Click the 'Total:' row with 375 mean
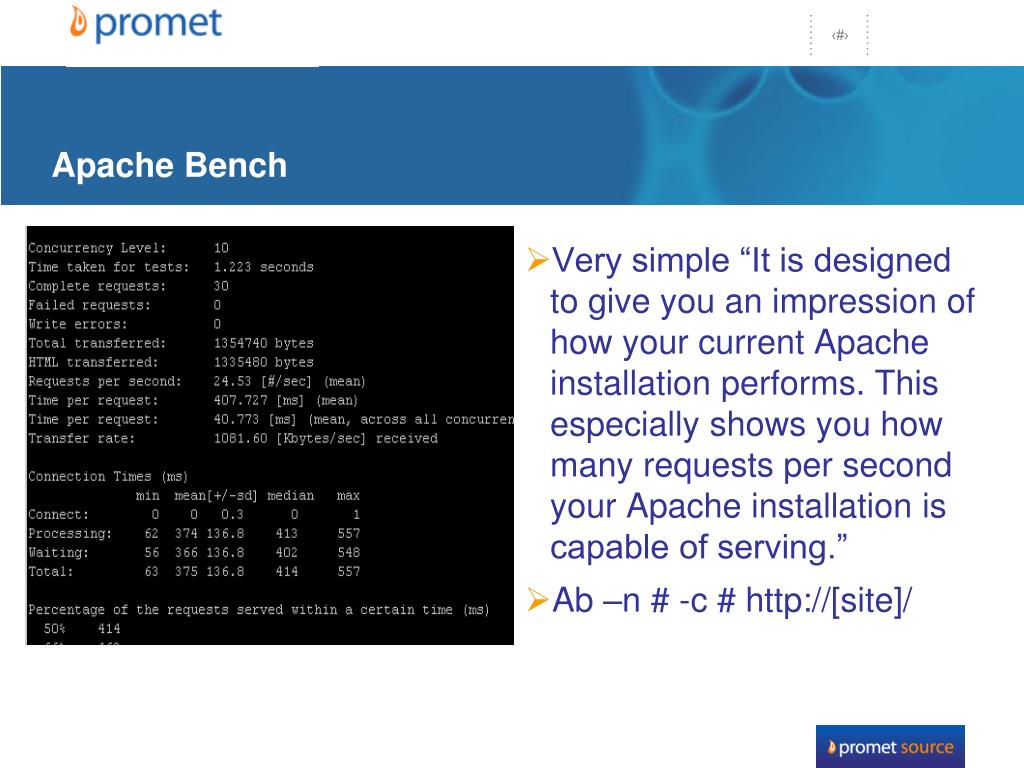 (x=195, y=571)
